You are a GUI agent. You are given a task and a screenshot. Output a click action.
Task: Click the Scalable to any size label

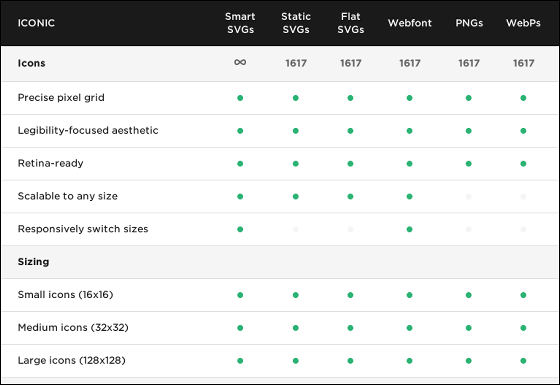pyautogui.click(x=68, y=196)
